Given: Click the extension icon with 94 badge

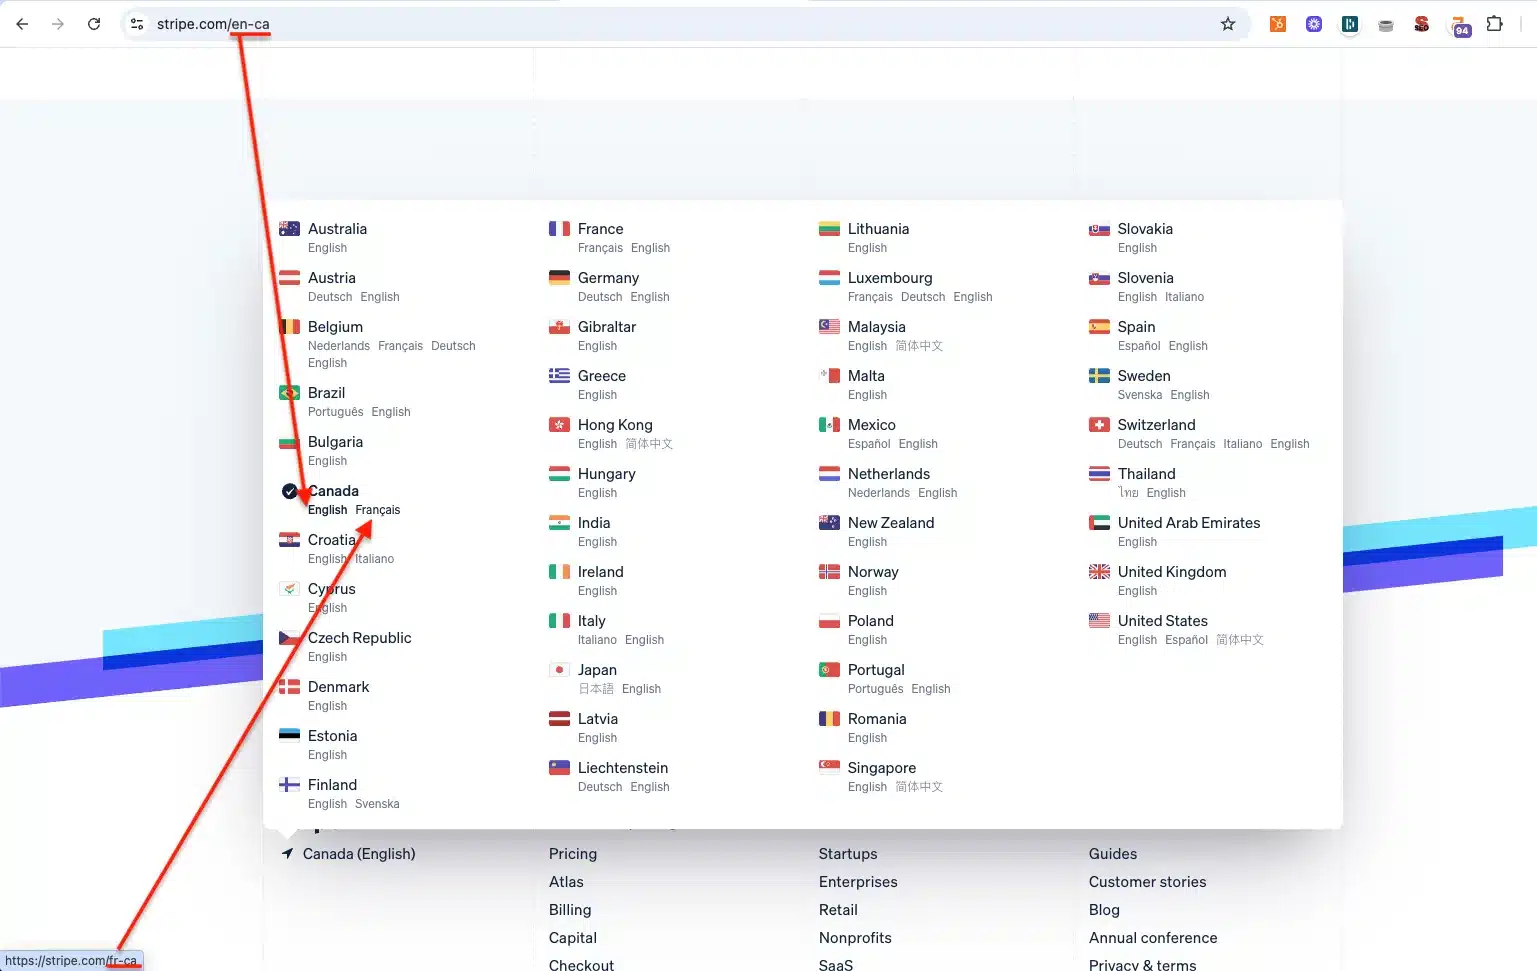Looking at the screenshot, I should coord(1460,26).
